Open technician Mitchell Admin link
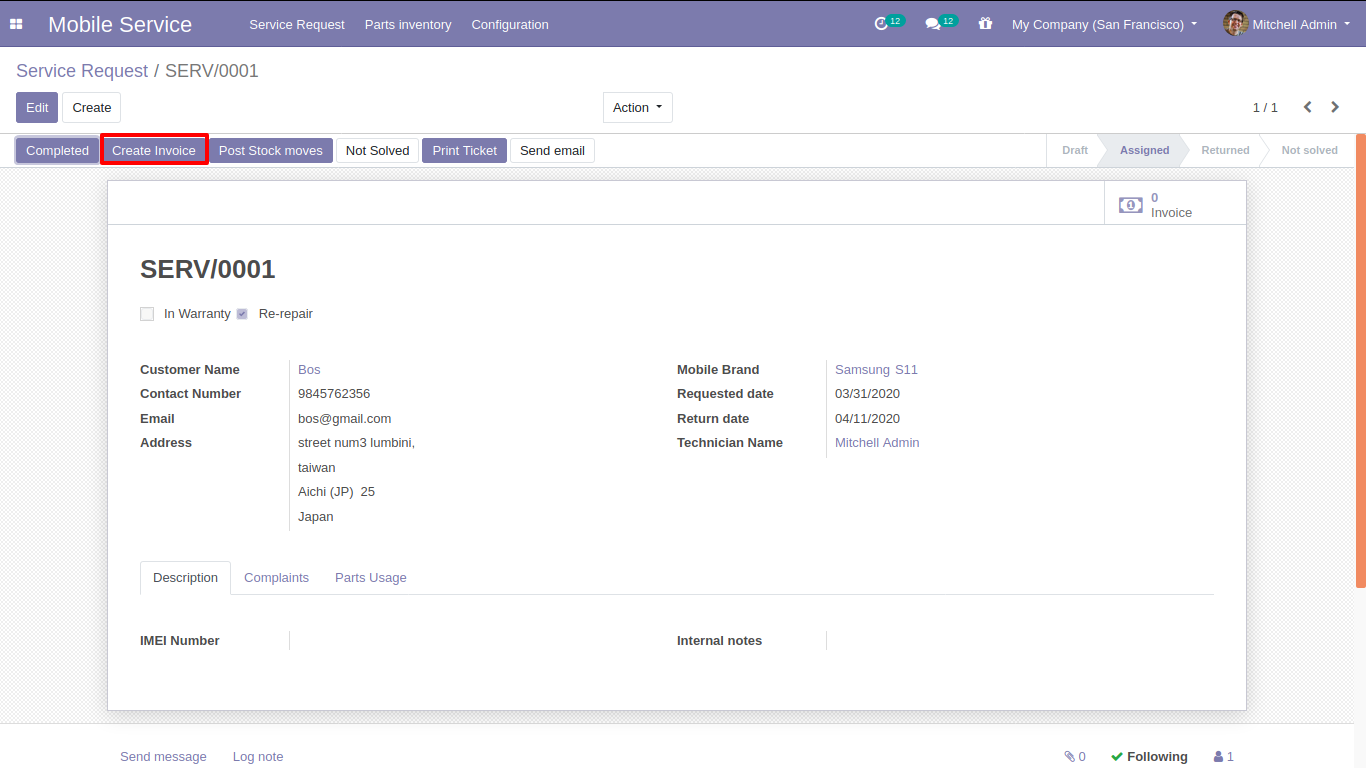The image size is (1366, 768). click(877, 443)
